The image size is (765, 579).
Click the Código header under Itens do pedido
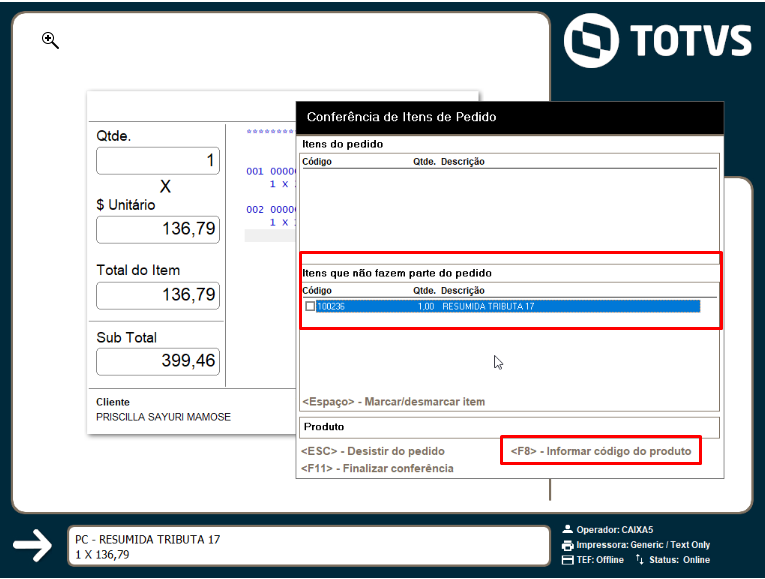coord(317,161)
